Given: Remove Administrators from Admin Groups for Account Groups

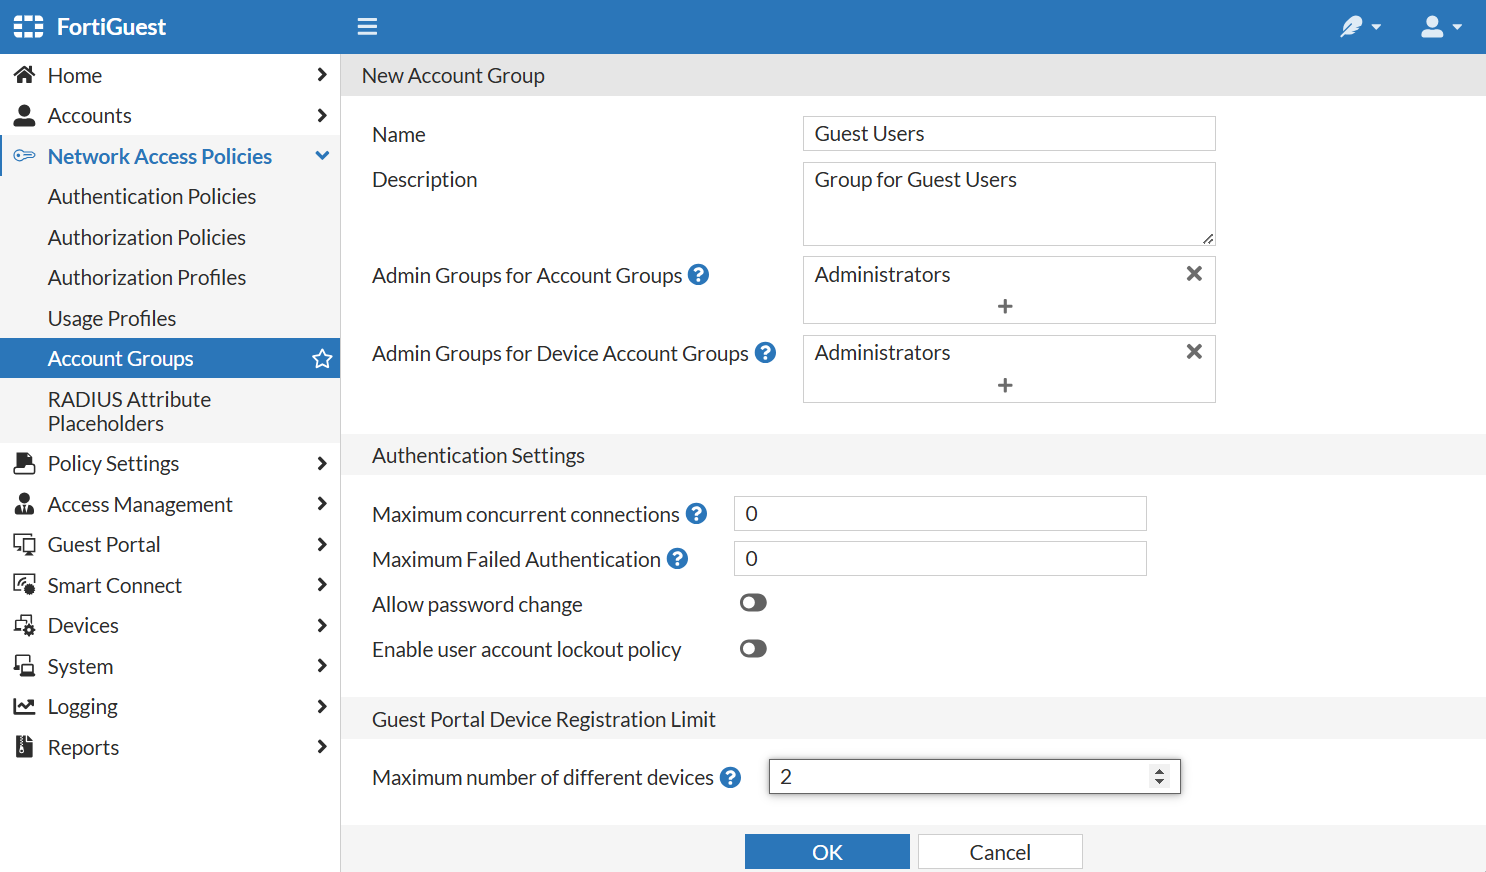Looking at the screenshot, I should [1194, 272].
